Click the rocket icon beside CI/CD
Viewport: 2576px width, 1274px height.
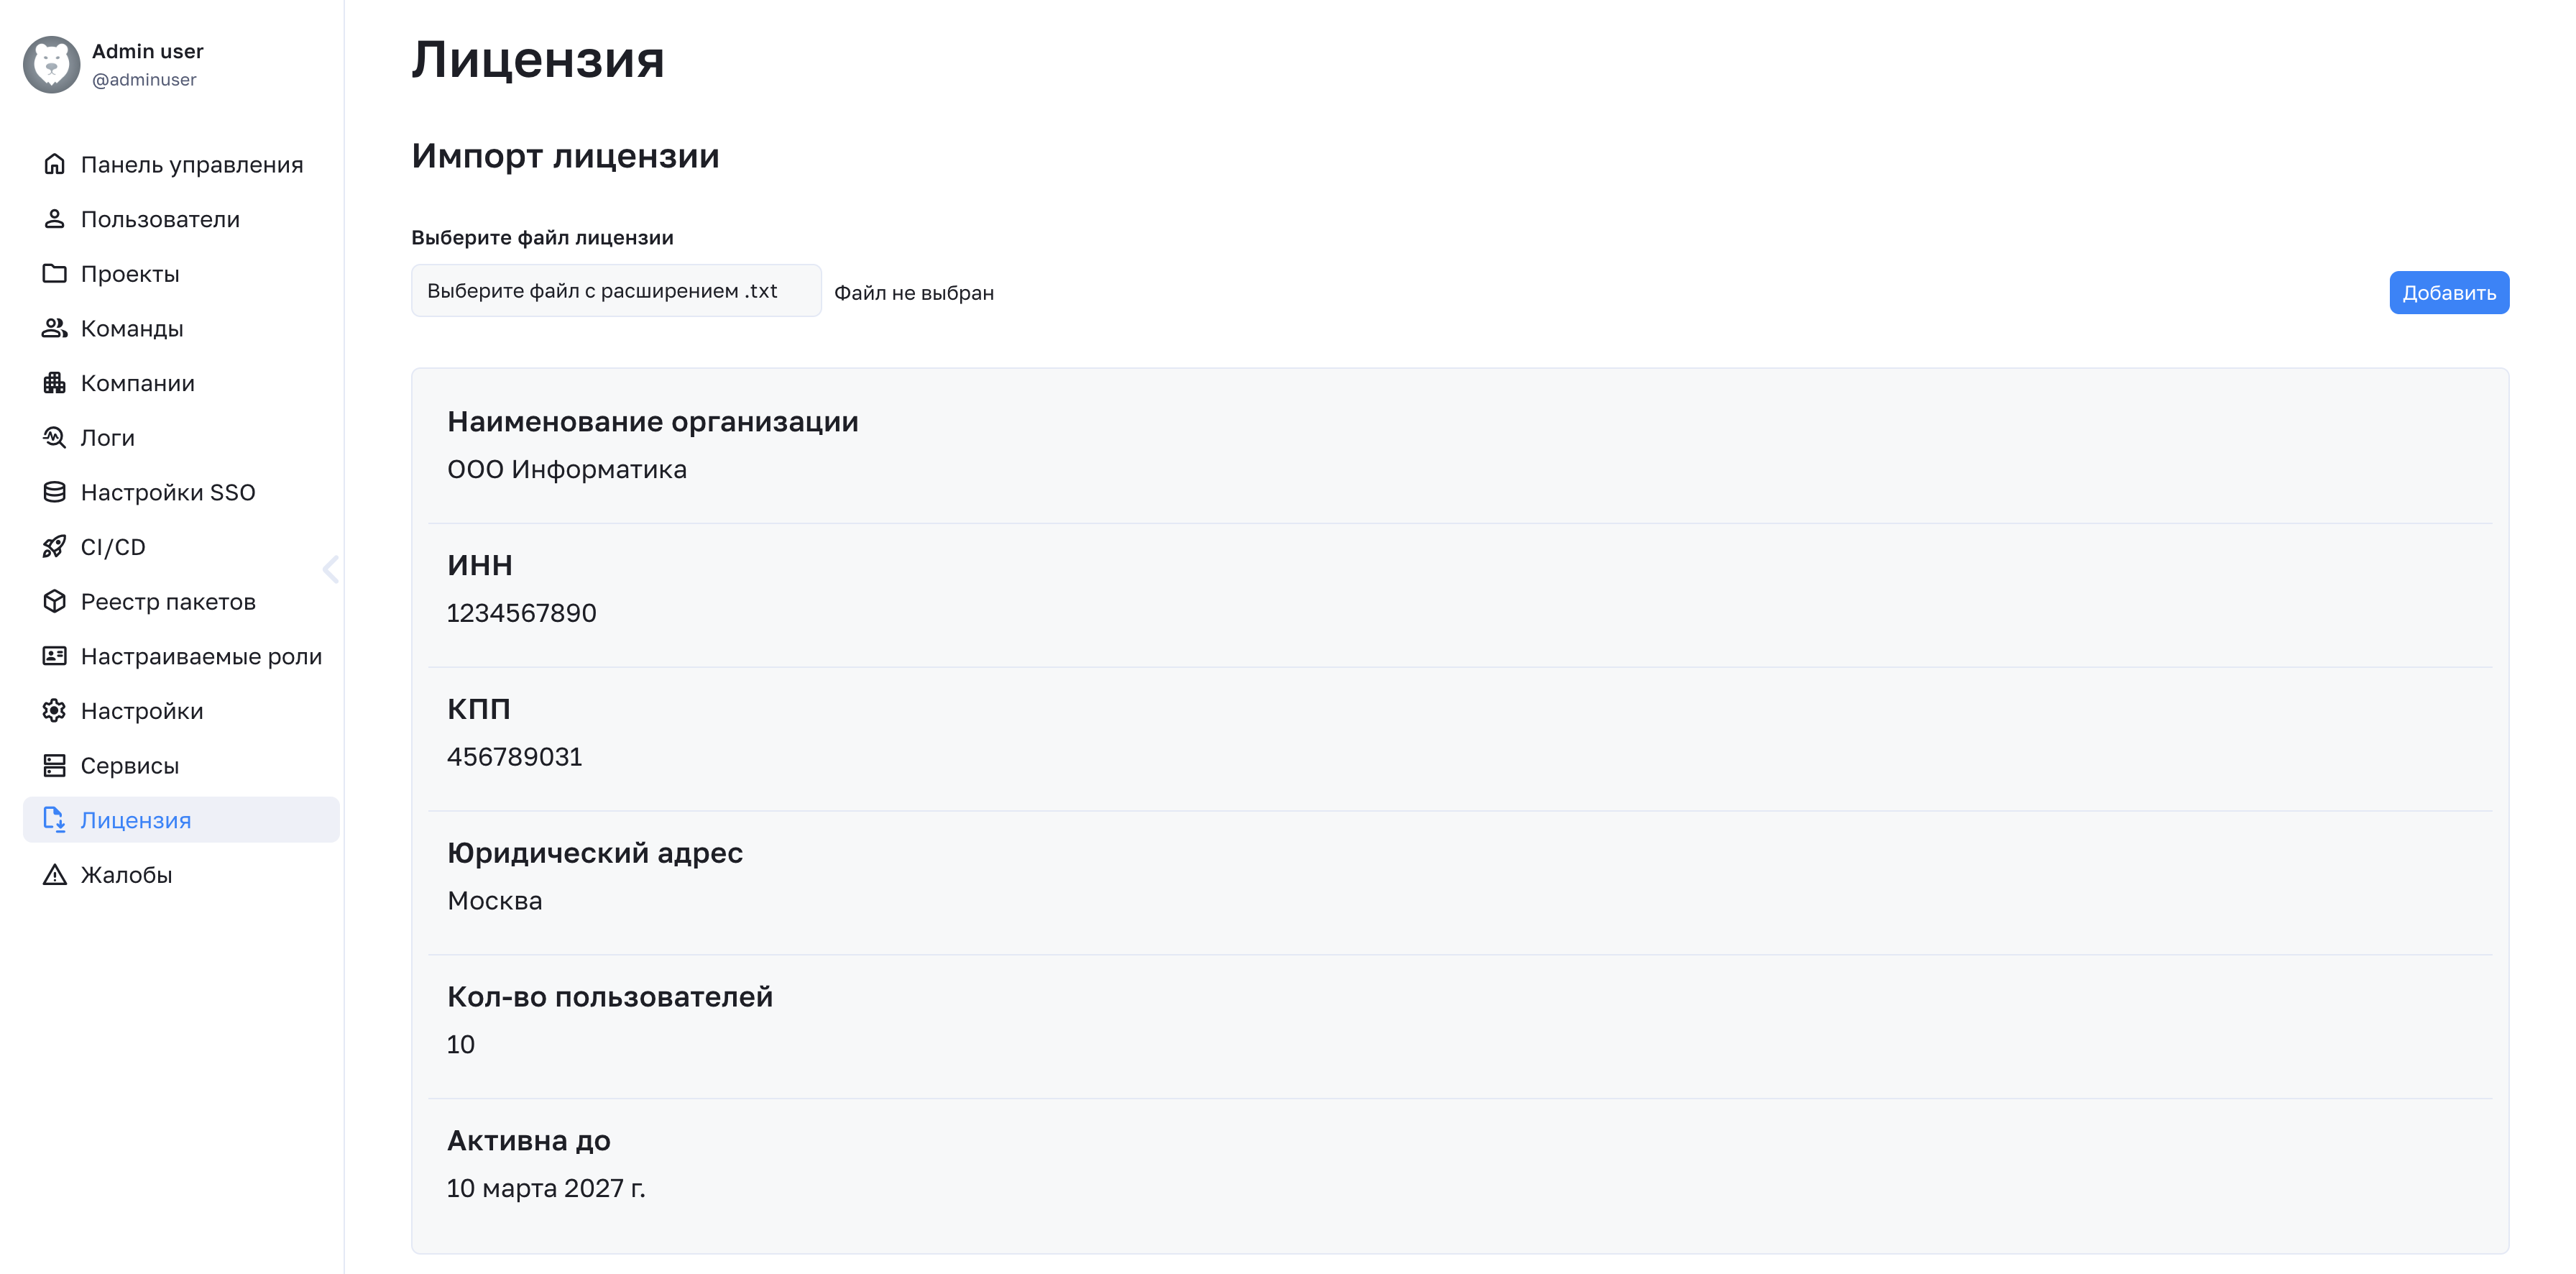[54, 547]
